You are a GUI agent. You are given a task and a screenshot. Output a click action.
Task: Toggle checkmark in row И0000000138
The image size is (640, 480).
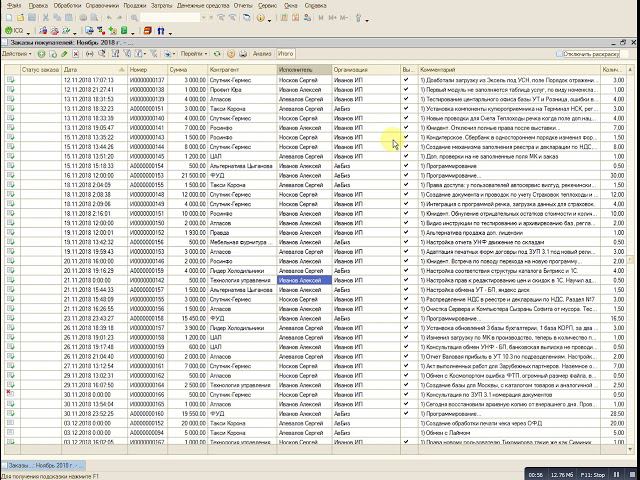pyautogui.click(x=406, y=89)
